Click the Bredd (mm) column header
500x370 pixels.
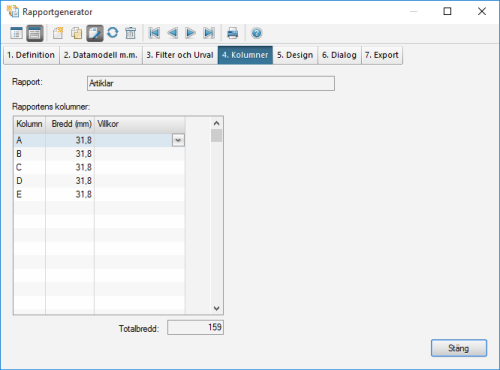(x=70, y=124)
